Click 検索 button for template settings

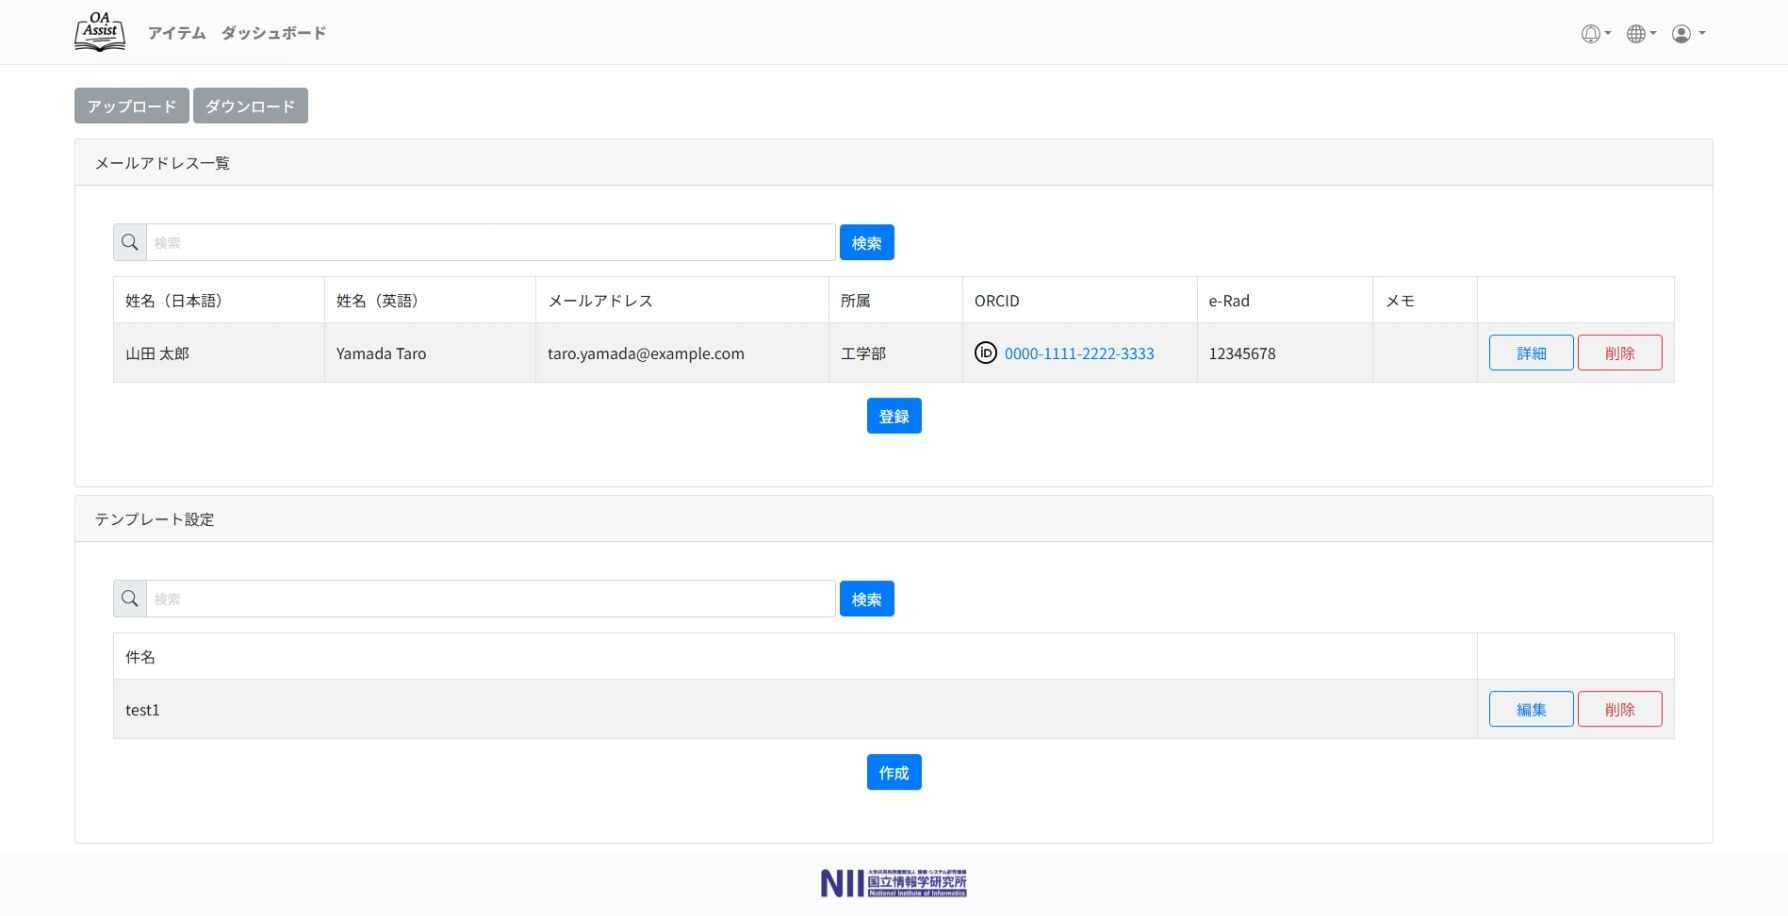coord(866,599)
